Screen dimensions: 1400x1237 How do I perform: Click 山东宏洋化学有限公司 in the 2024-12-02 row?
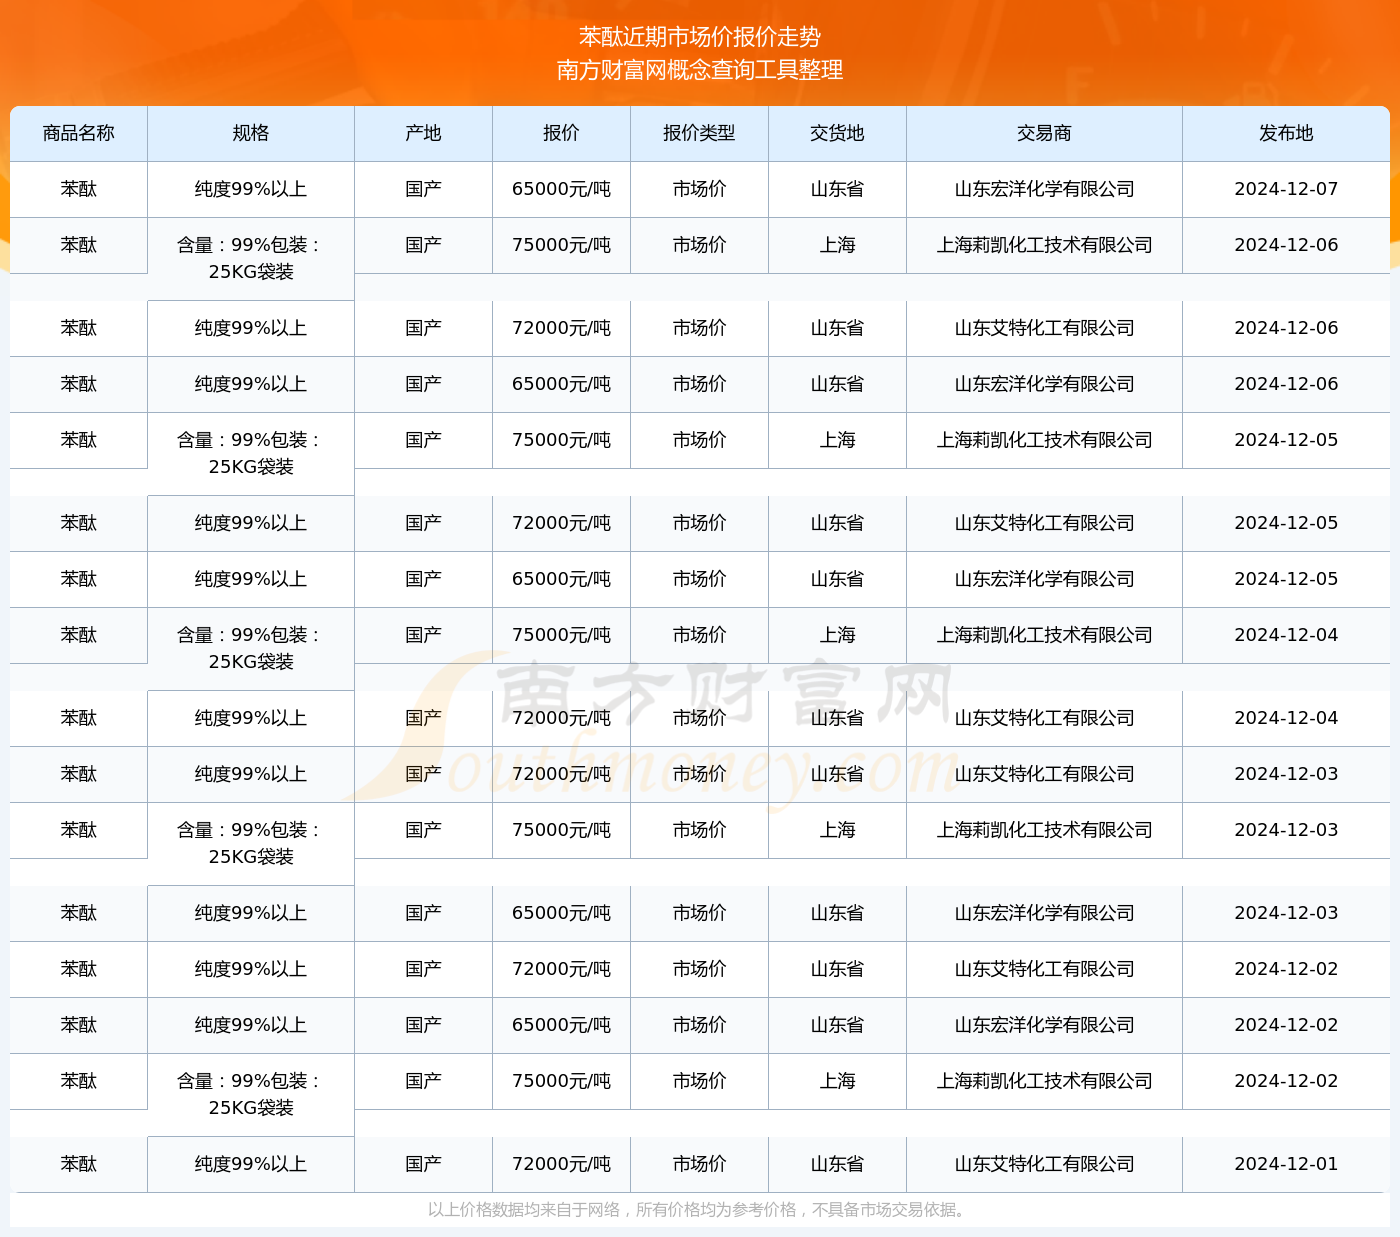(x=1044, y=1025)
